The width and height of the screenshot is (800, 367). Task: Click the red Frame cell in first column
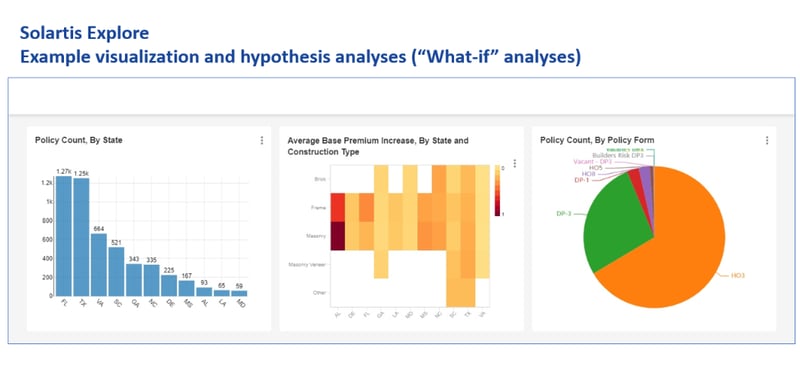(338, 207)
